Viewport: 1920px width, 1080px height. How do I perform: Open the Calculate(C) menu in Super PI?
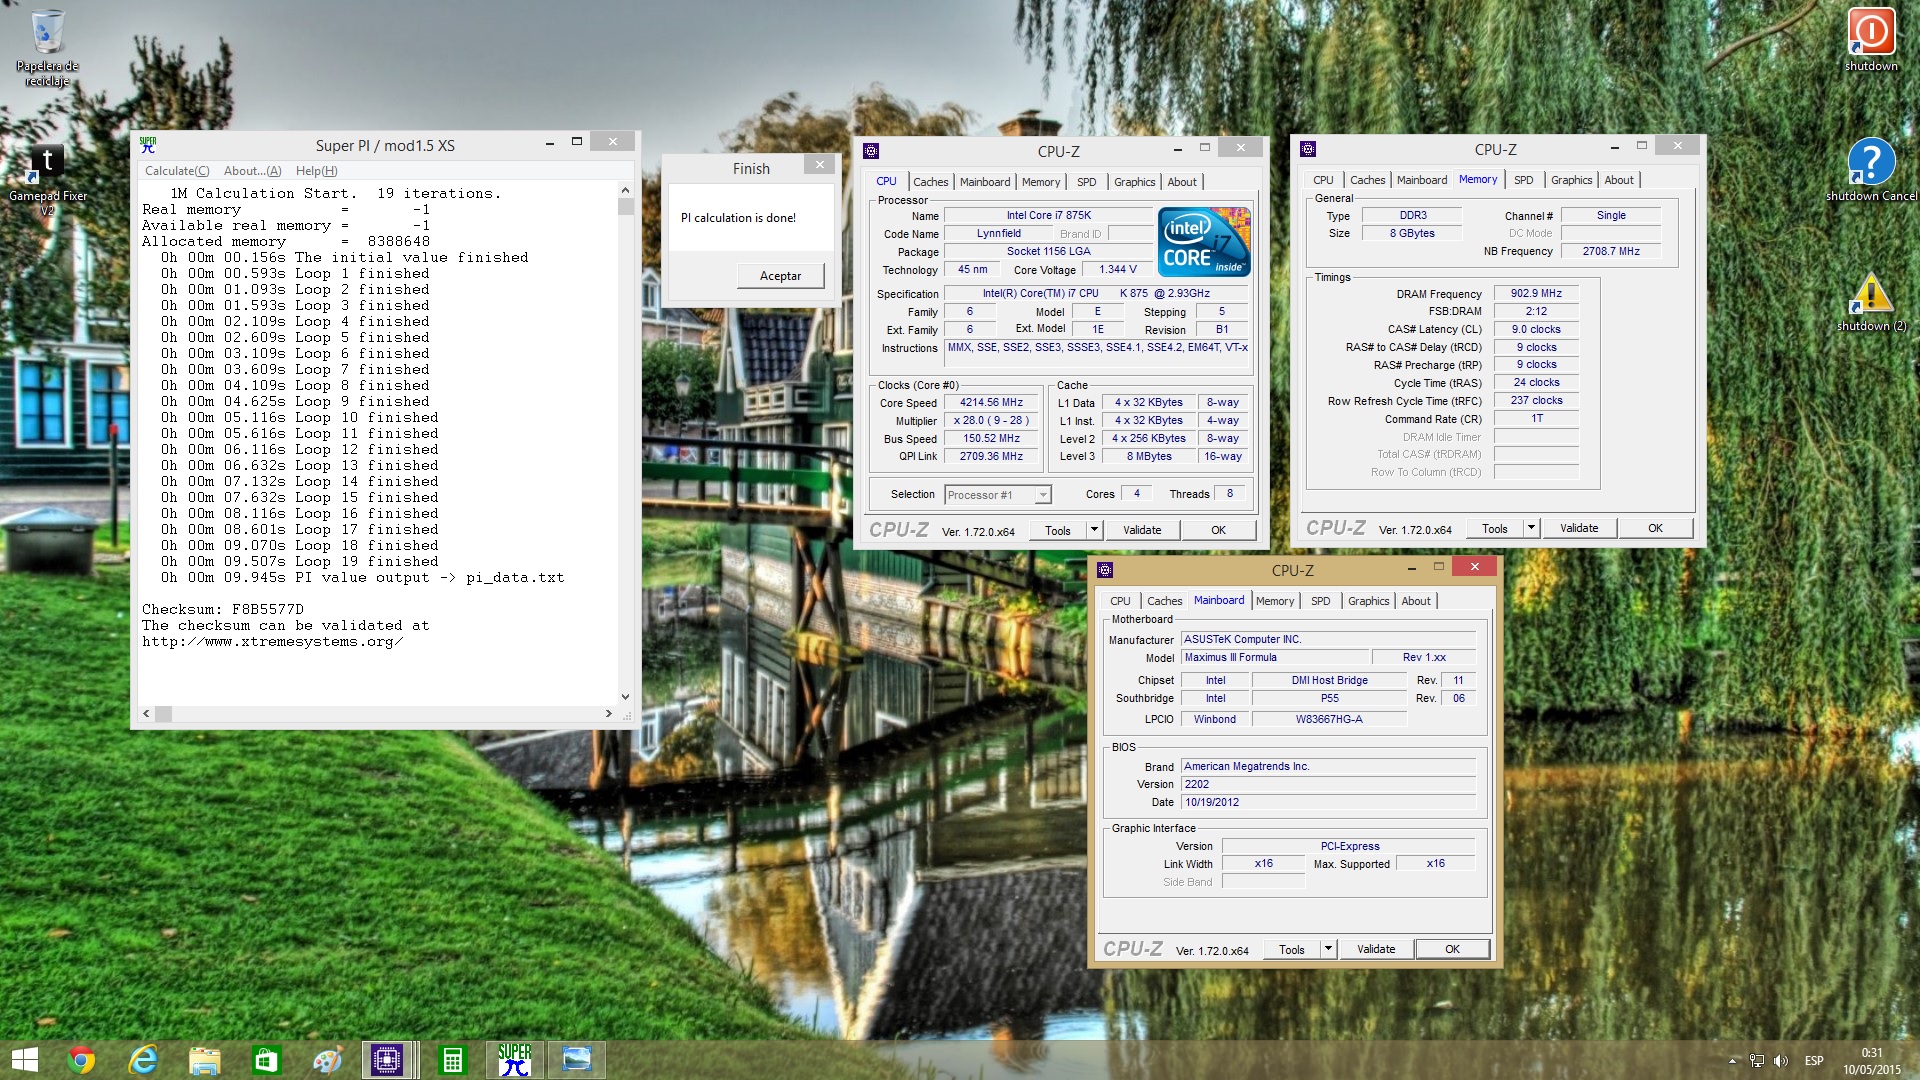[177, 171]
